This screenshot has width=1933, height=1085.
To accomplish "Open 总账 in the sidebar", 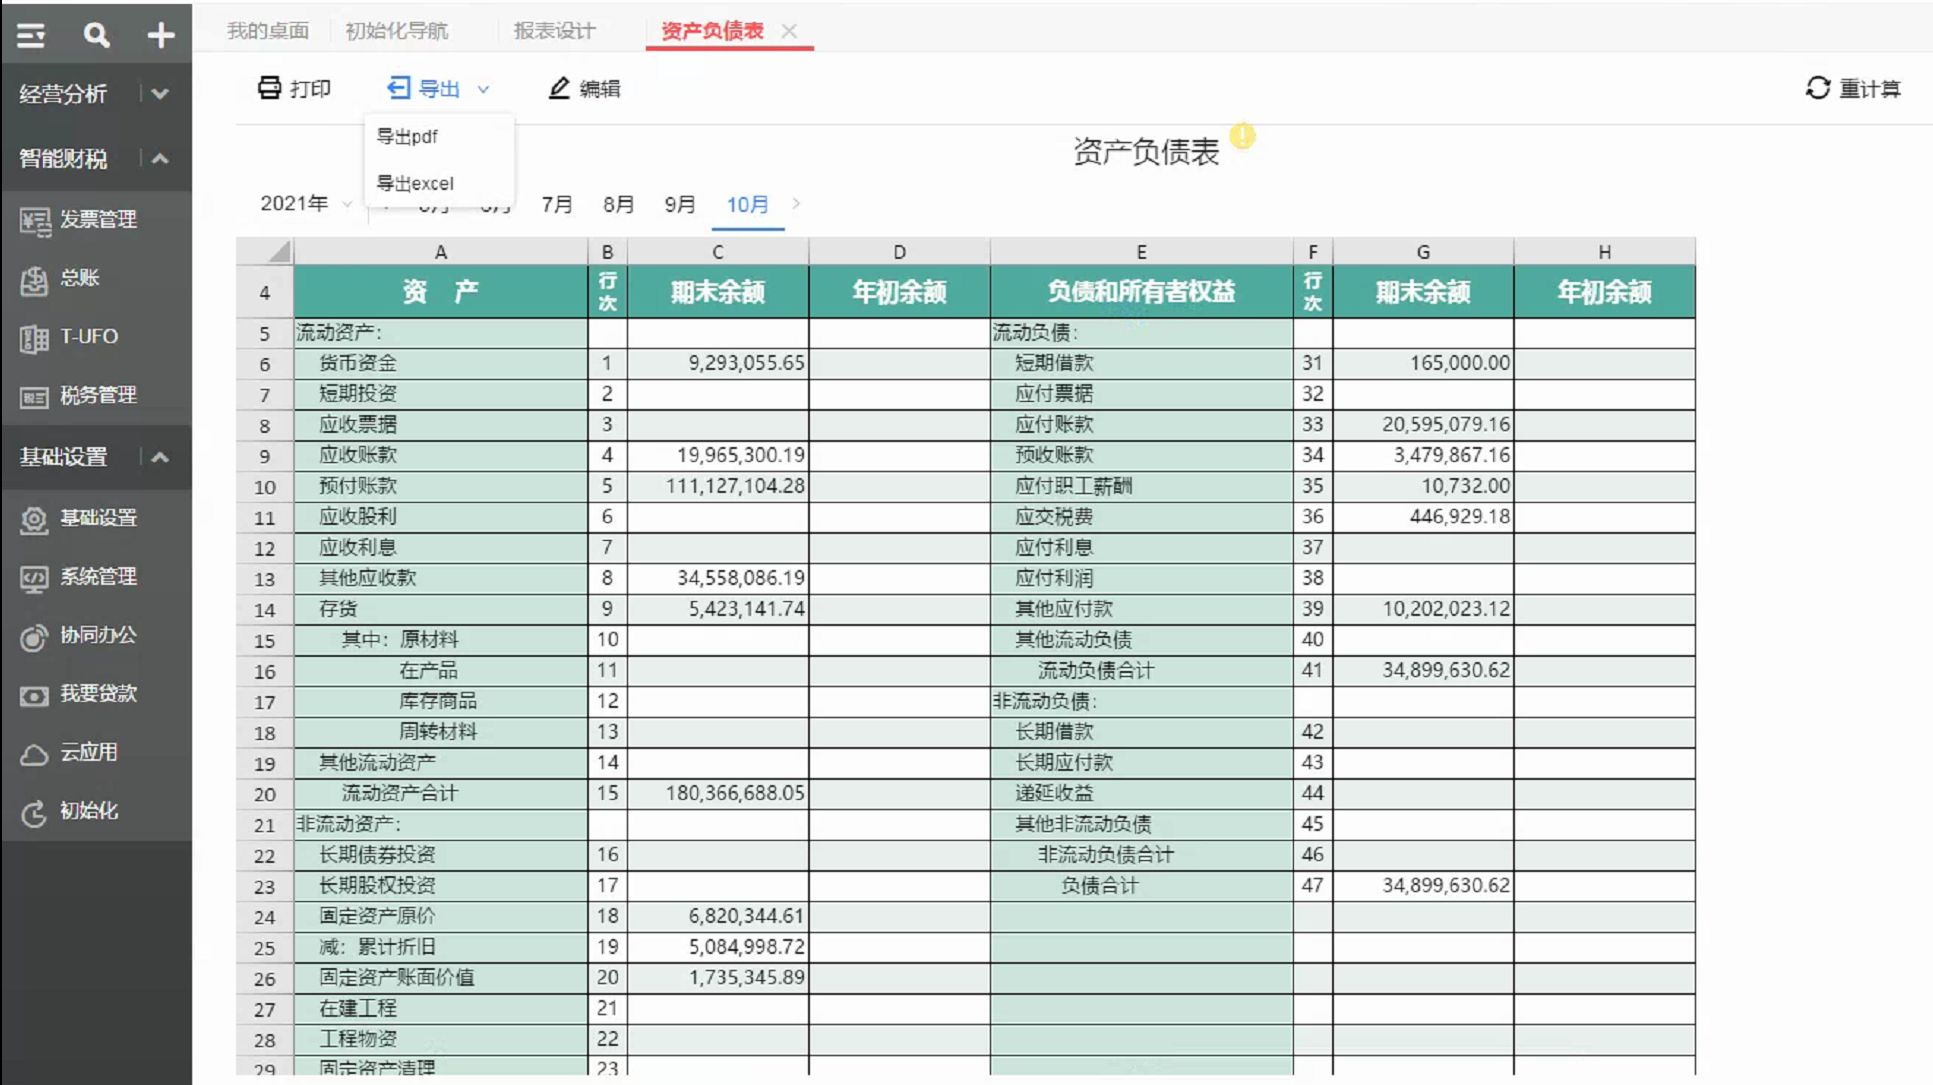I will click(x=96, y=278).
